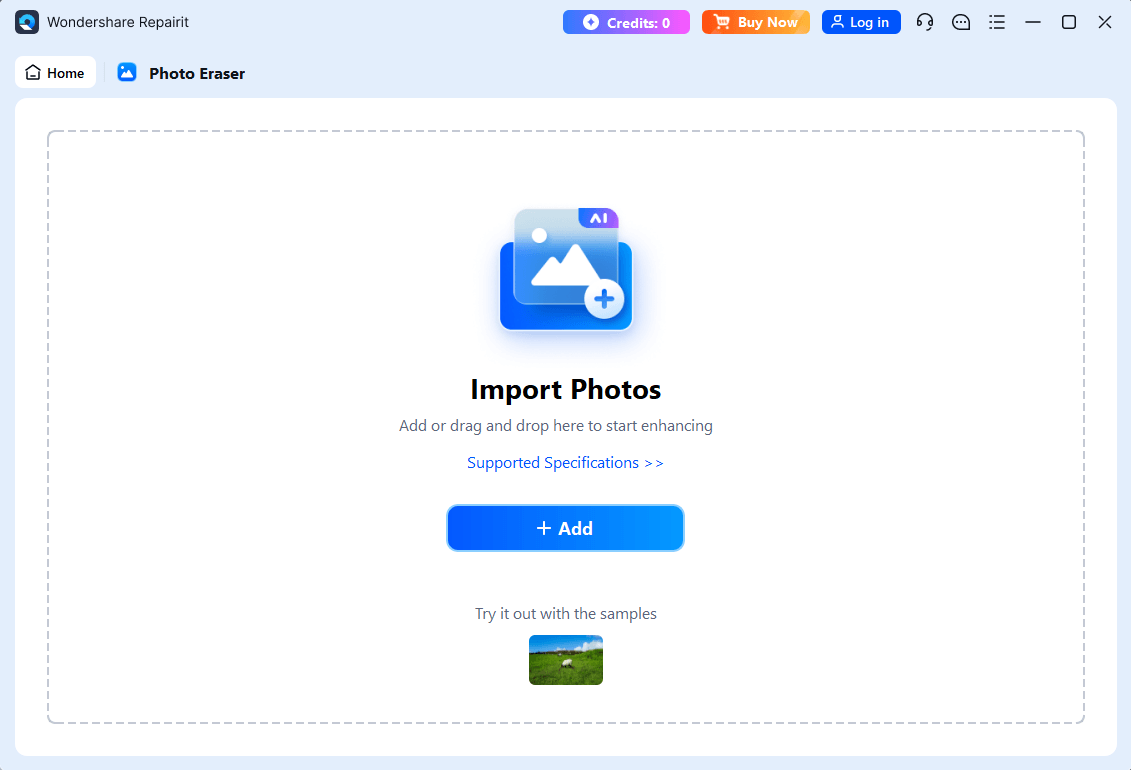Click the Buy Now button

point(756,21)
